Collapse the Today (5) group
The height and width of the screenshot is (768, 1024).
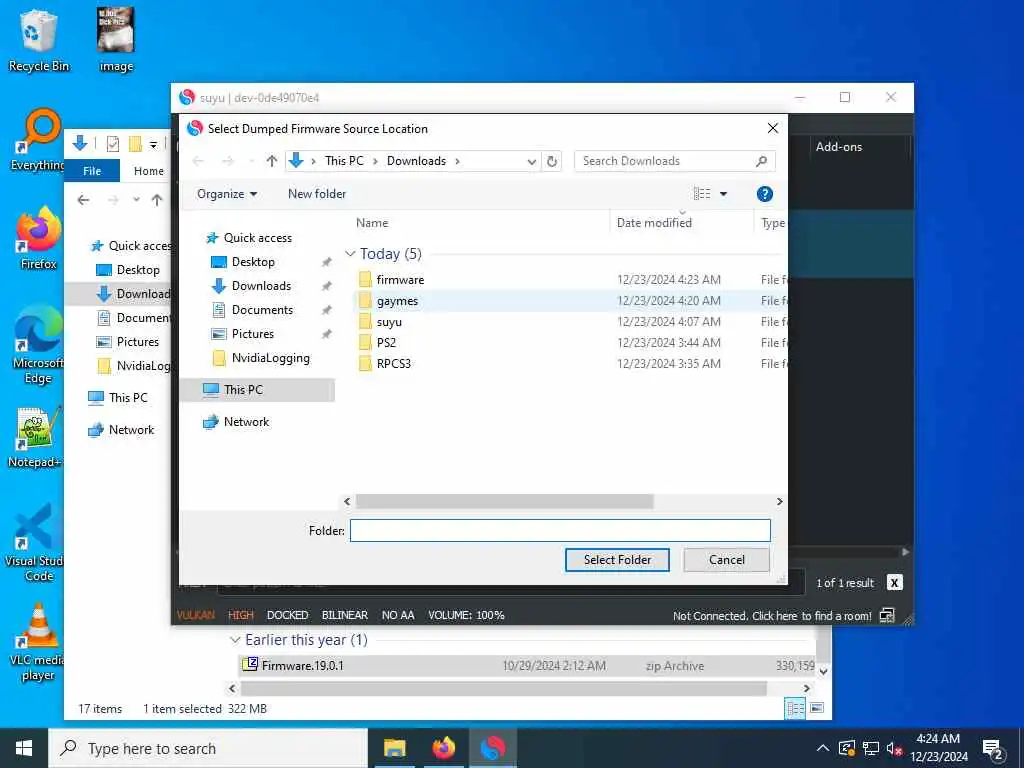[x=350, y=254]
